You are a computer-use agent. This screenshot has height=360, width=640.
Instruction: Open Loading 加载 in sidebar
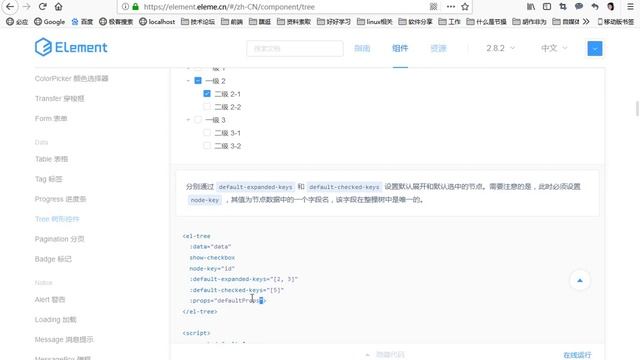click(56, 319)
